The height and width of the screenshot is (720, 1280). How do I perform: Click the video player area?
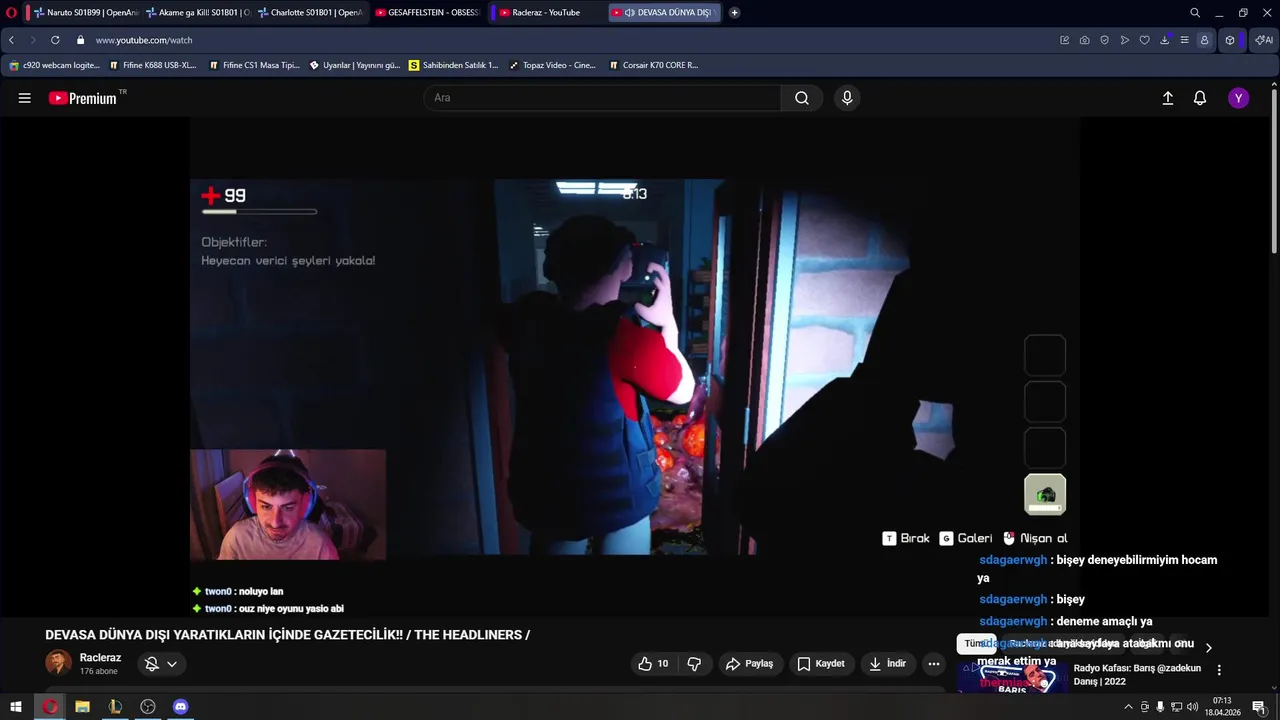click(635, 367)
